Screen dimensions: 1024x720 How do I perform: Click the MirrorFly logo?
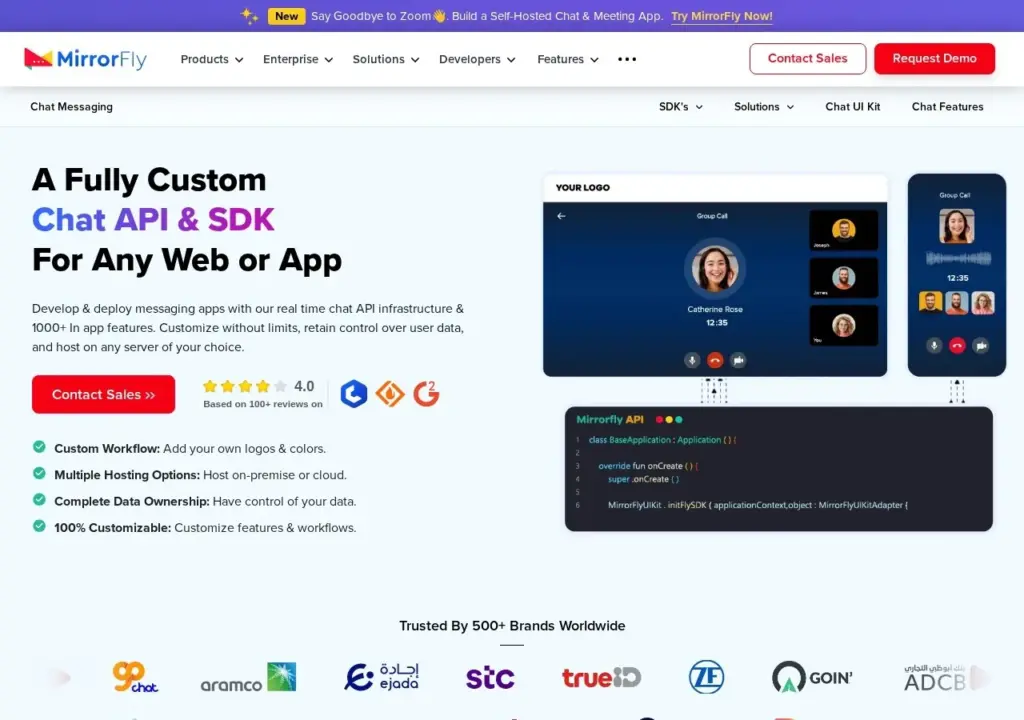pyautogui.click(x=85, y=59)
